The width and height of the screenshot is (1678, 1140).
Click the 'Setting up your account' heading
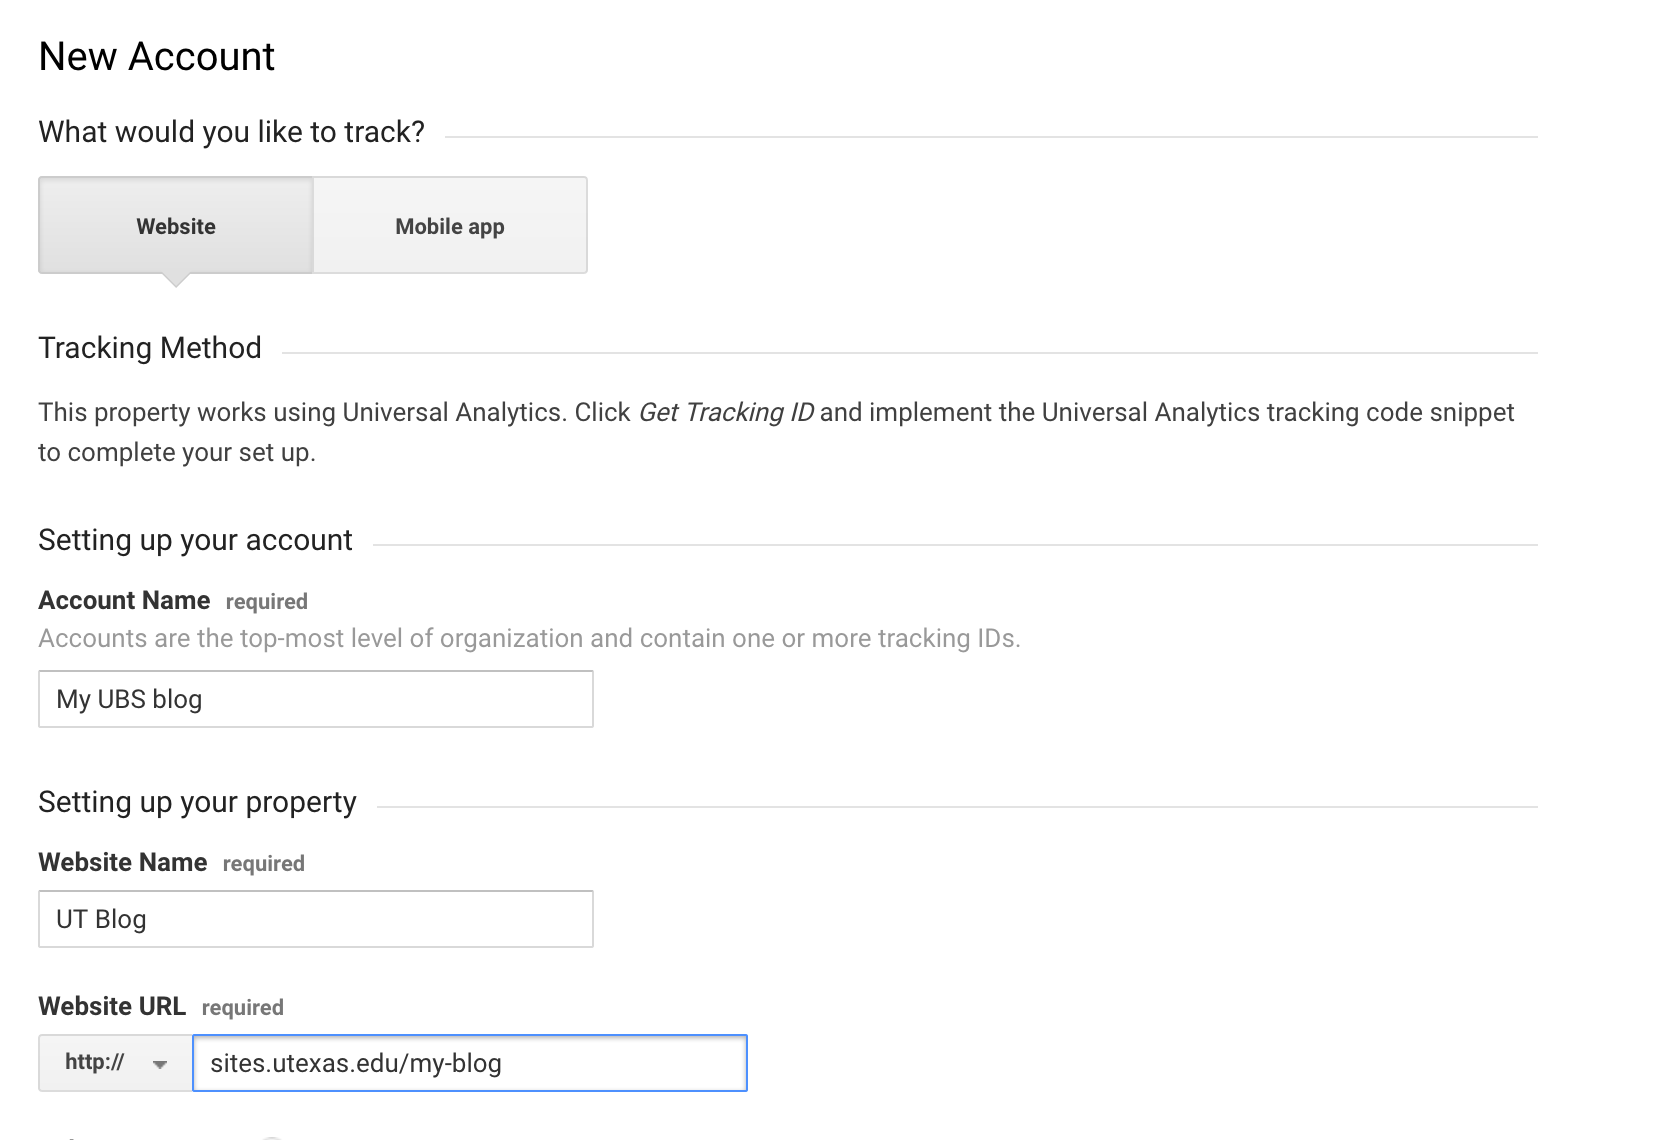coord(195,540)
